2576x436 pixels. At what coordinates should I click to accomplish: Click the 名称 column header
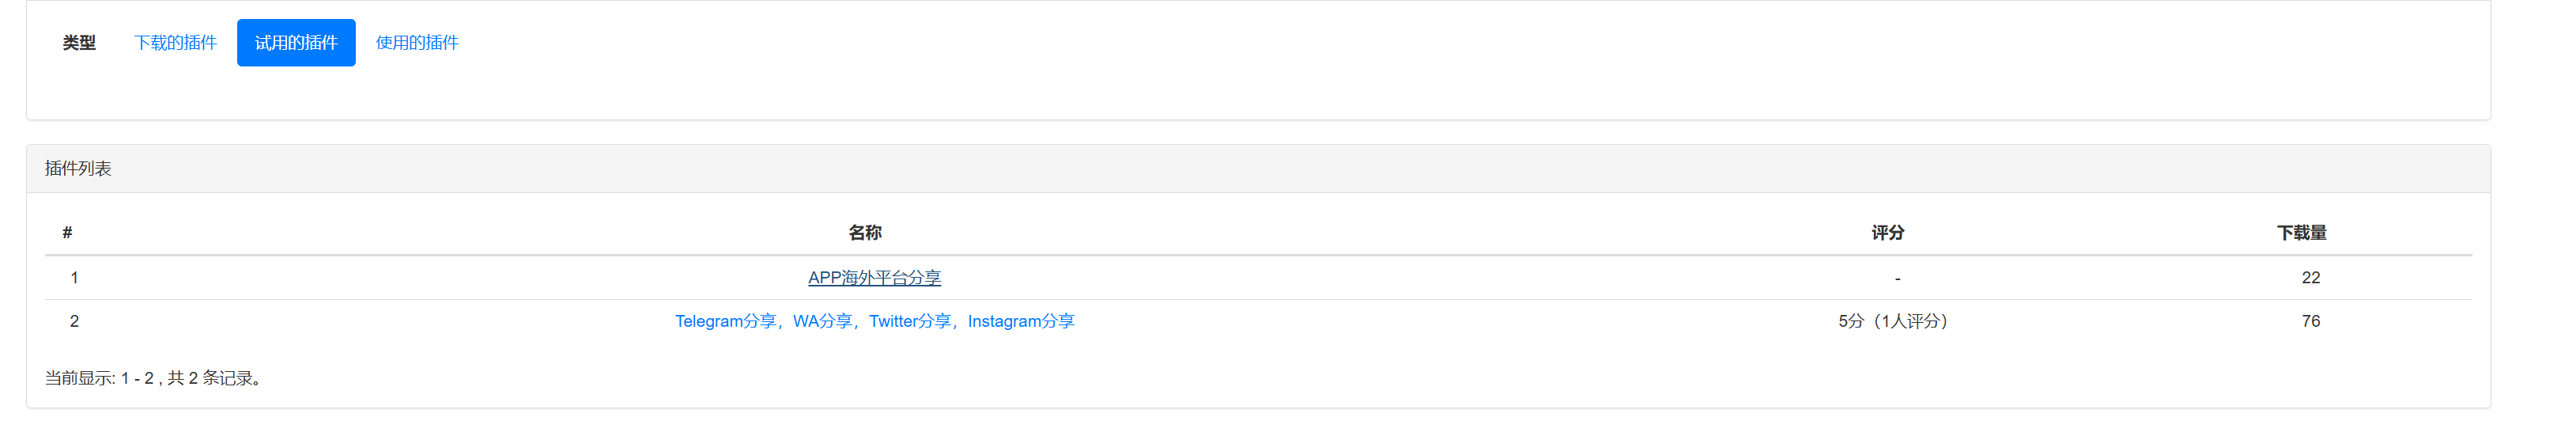[865, 233]
